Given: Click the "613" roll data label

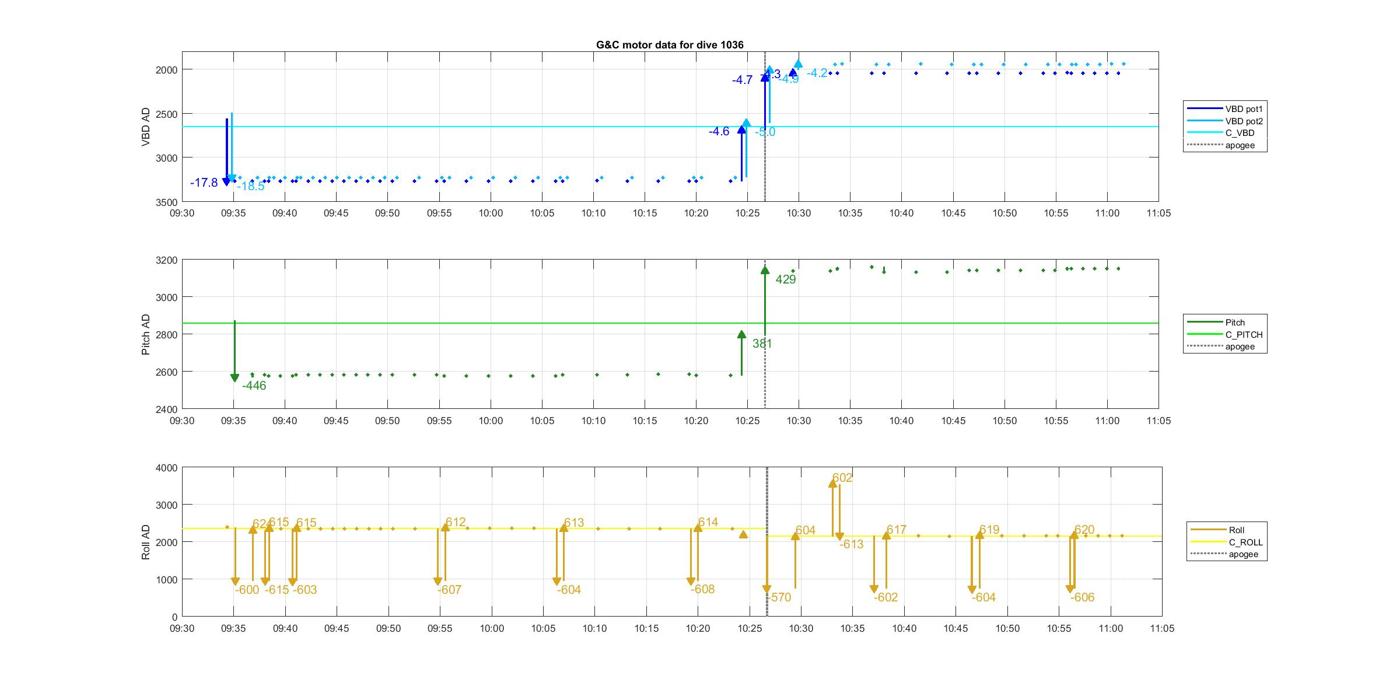Looking at the screenshot, I should click(574, 523).
